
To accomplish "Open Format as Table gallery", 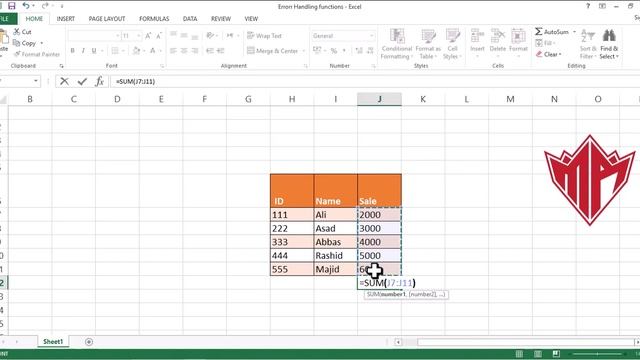I will coord(428,44).
